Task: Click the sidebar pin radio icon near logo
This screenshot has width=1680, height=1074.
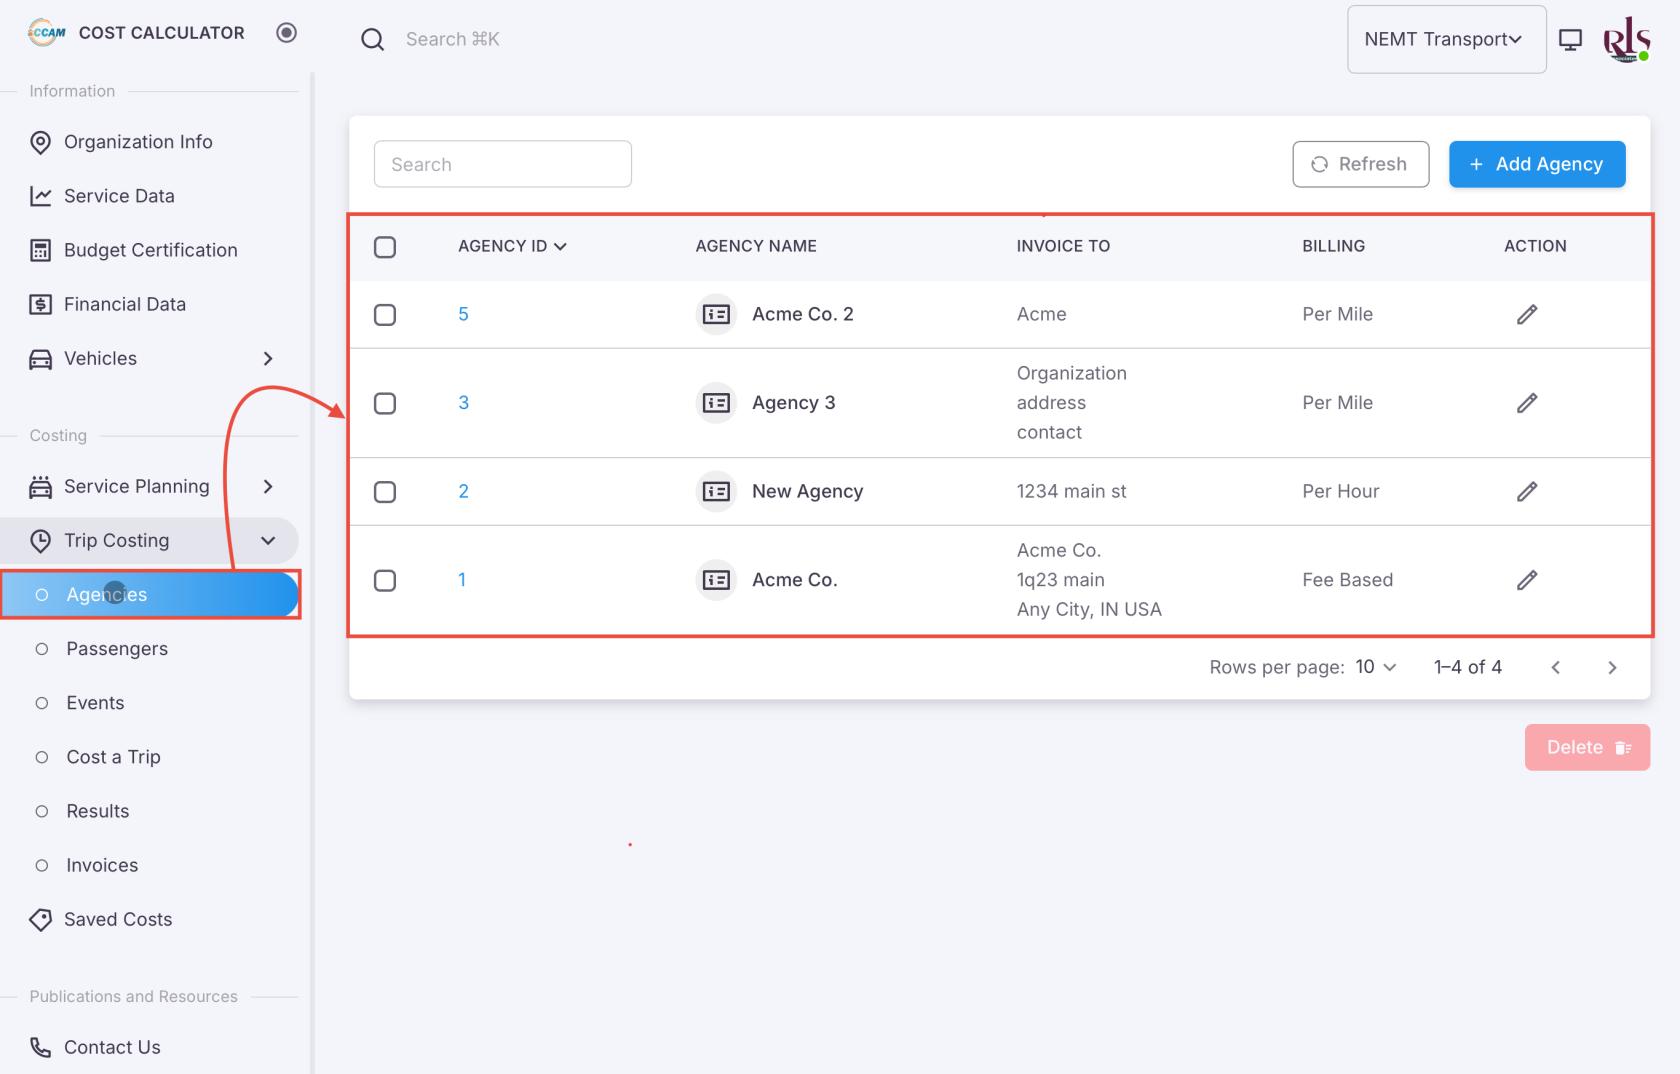Action: 286,33
